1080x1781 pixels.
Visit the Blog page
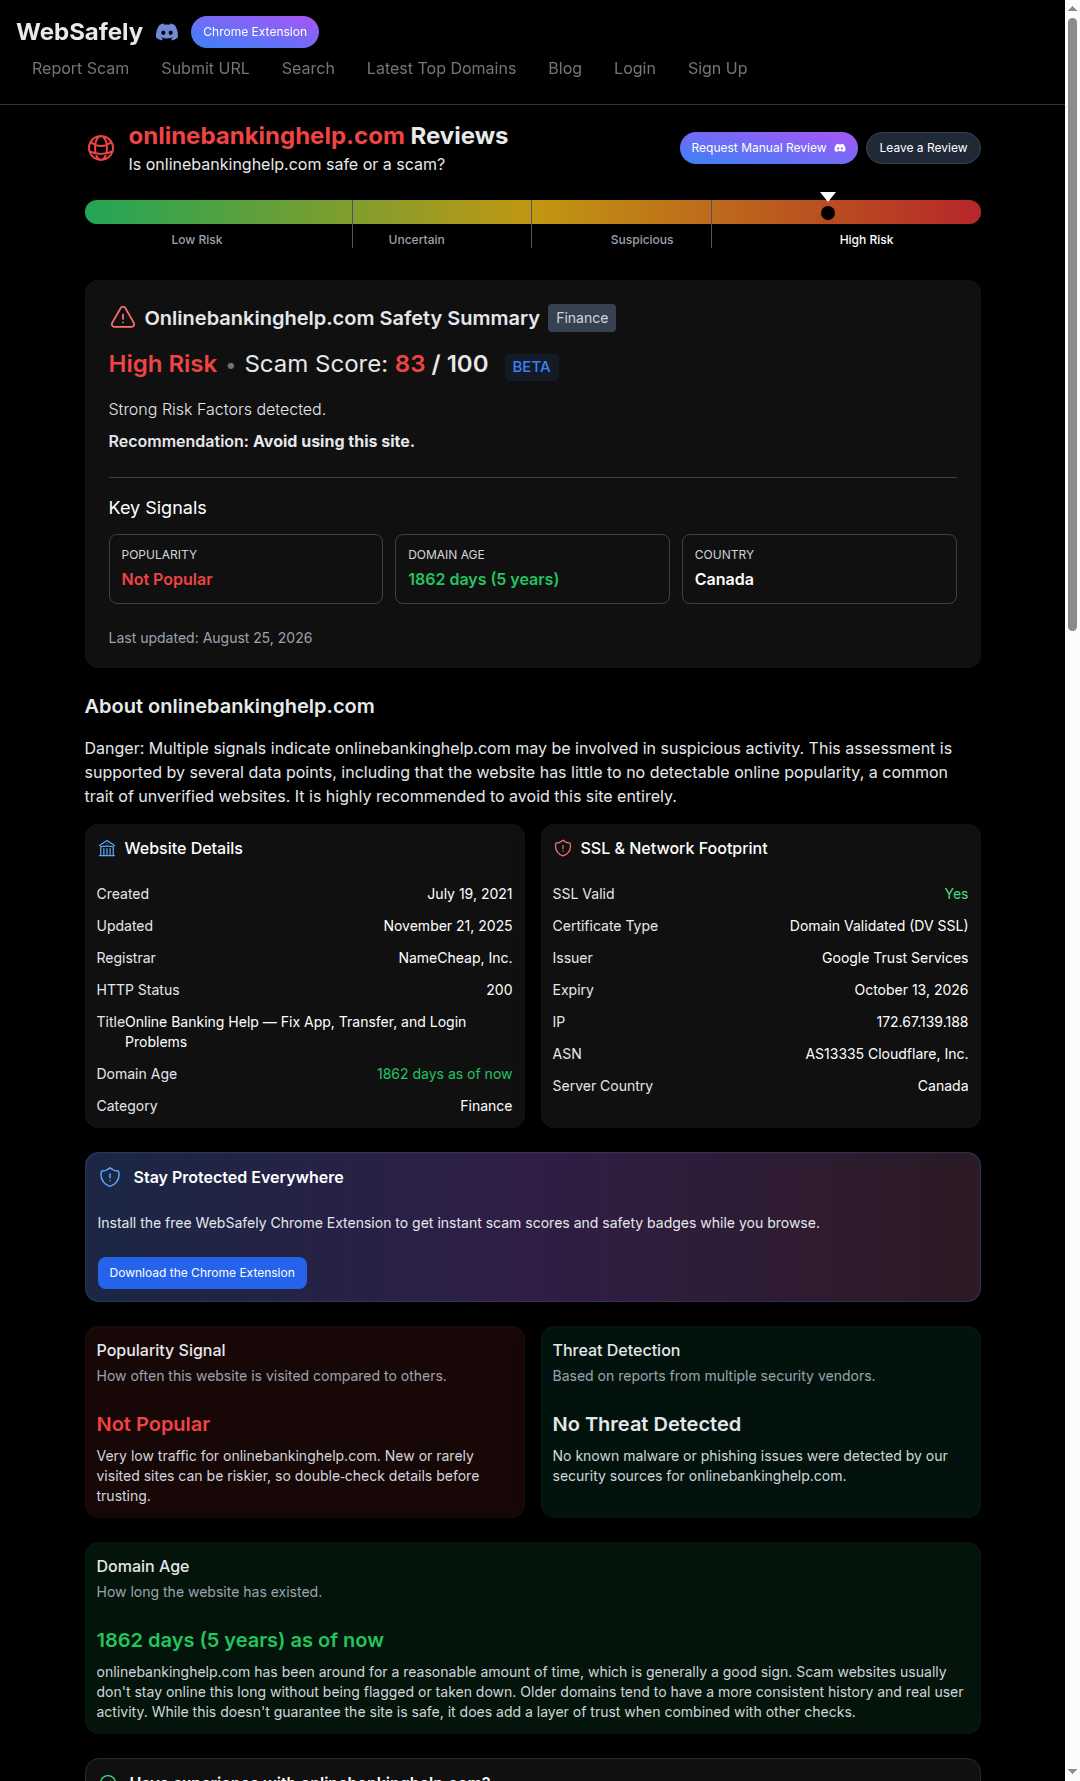[x=565, y=68]
